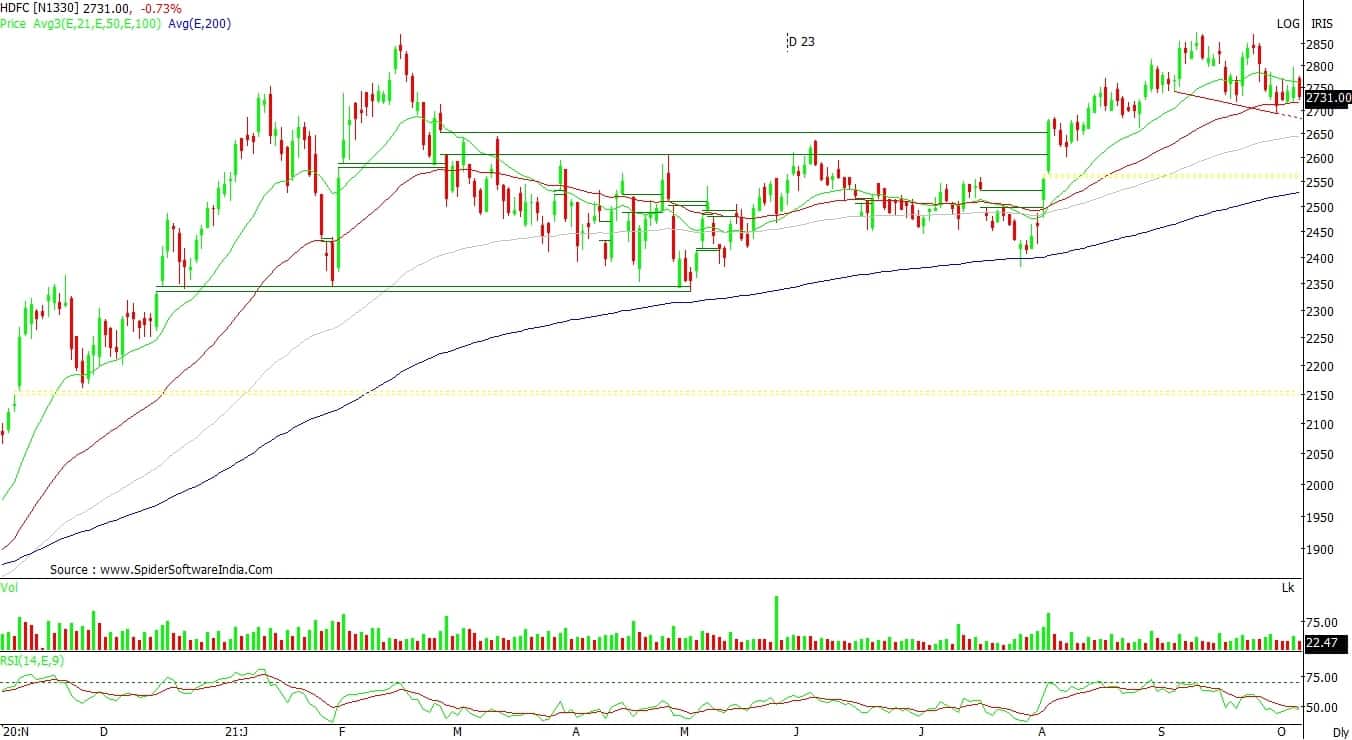Click the Vol panel label
1352x740 pixels.
point(9,588)
